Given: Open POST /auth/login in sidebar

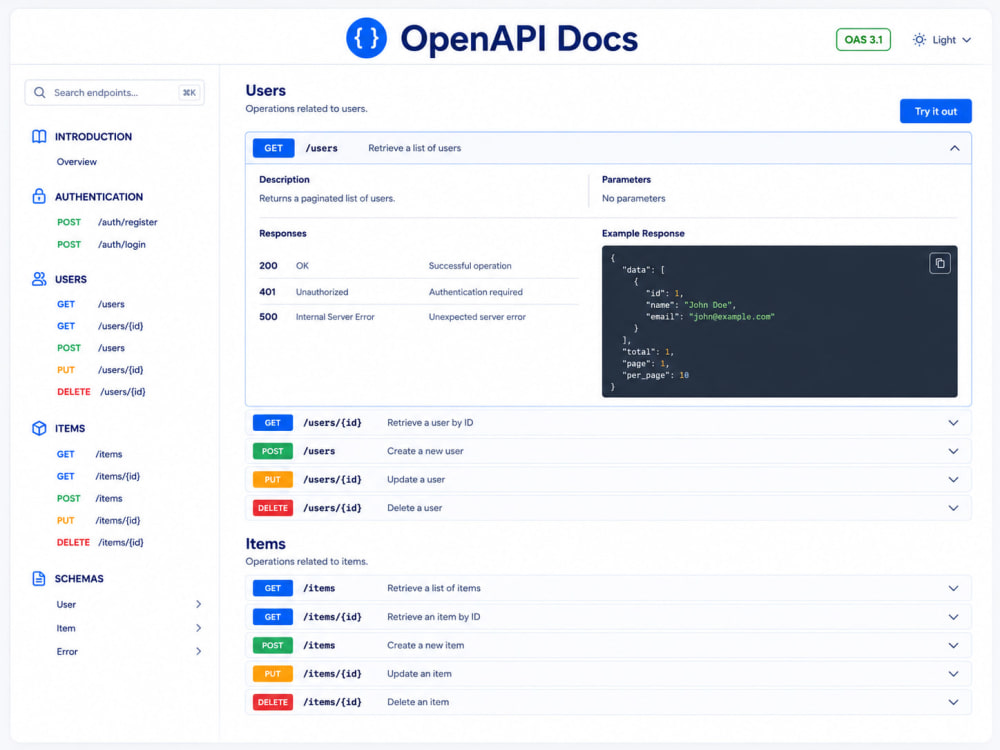Looking at the screenshot, I should [101, 244].
